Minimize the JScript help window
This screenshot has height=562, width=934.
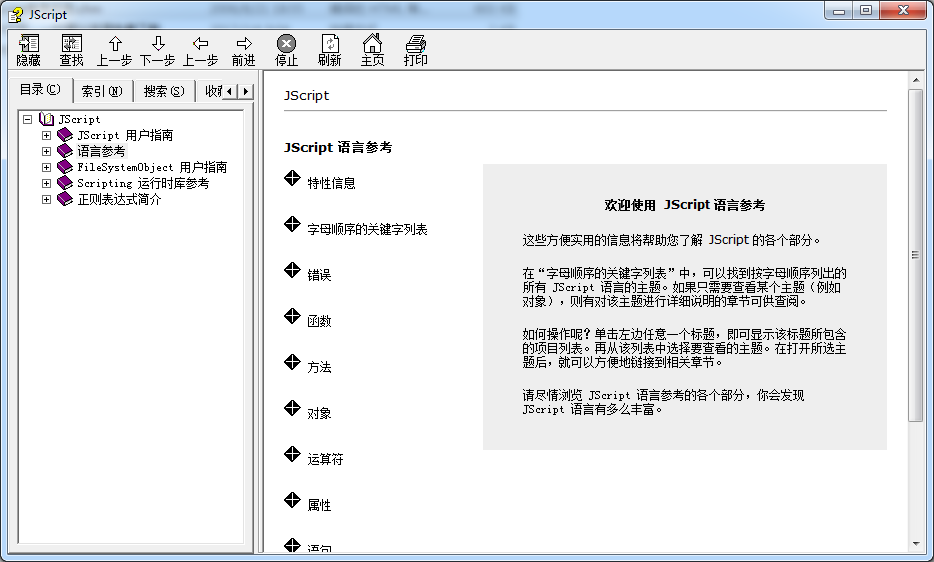[839, 10]
